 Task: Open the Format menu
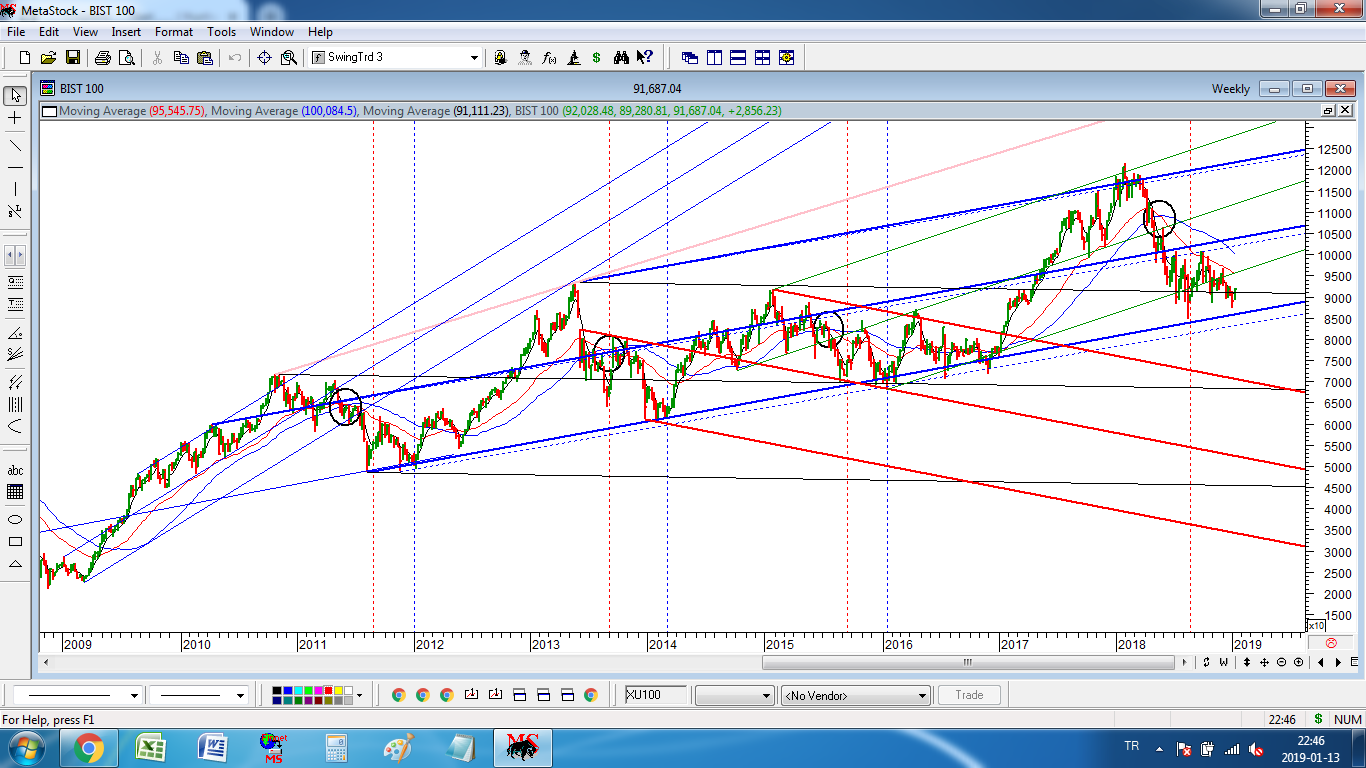click(x=174, y=32)
